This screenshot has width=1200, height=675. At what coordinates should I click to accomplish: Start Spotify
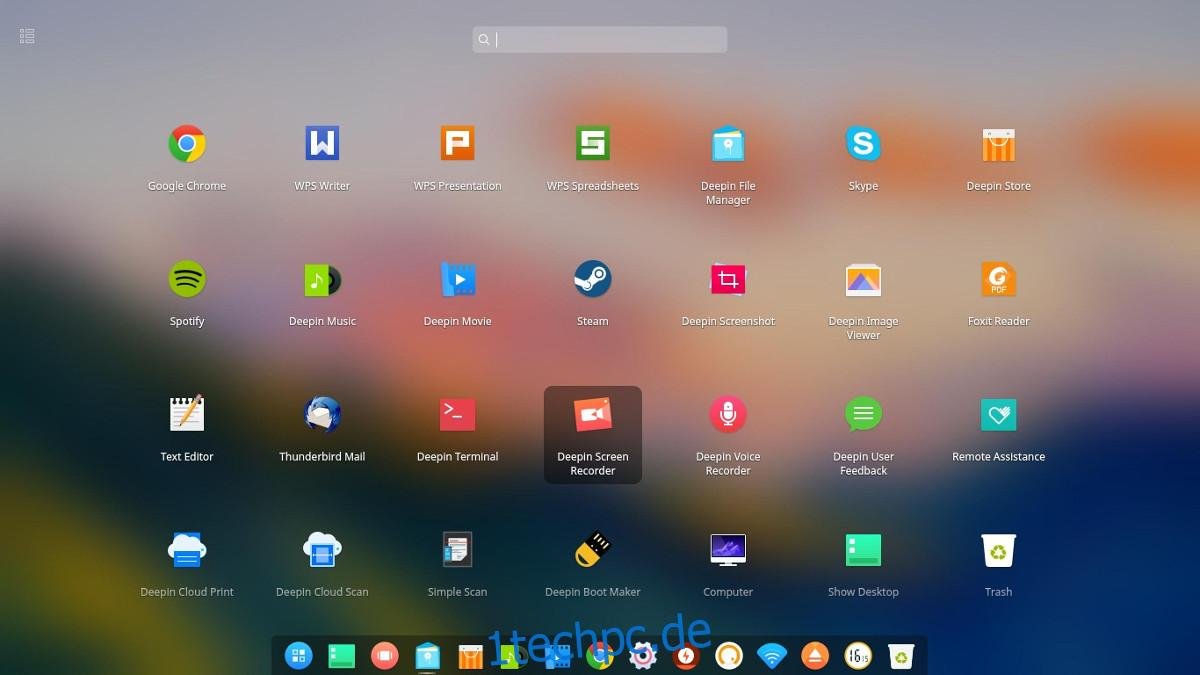coord(186,278)
